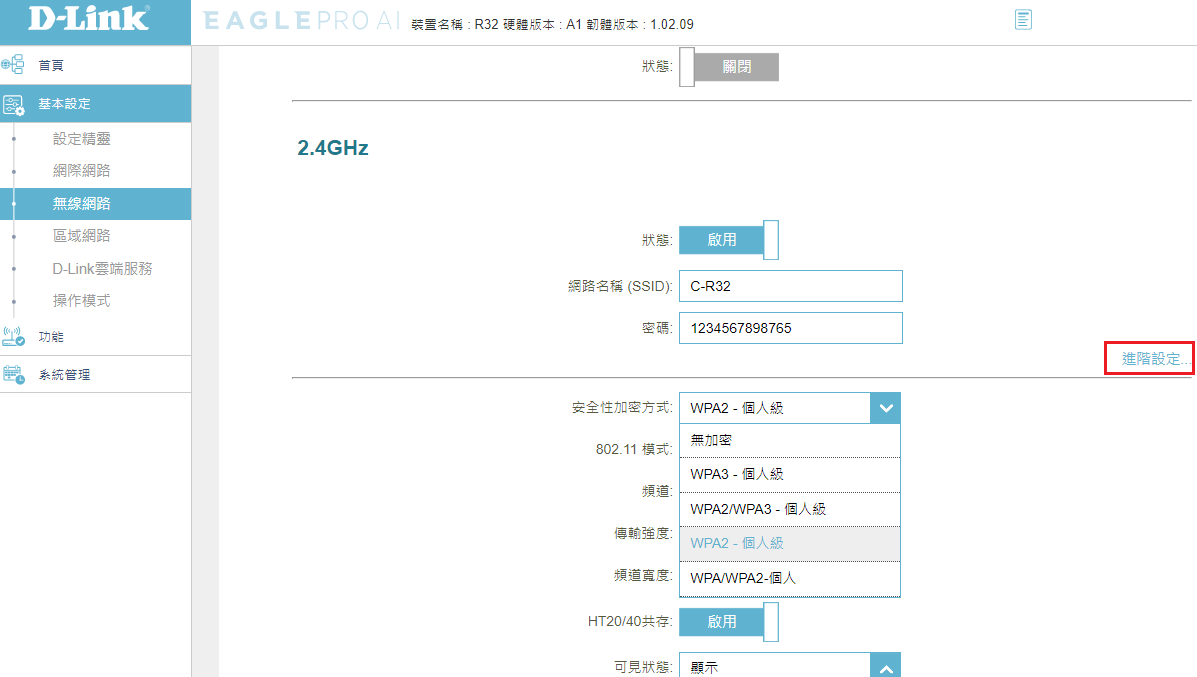Open the document icon in header

pyautogui.click(x=1023, y=20)
